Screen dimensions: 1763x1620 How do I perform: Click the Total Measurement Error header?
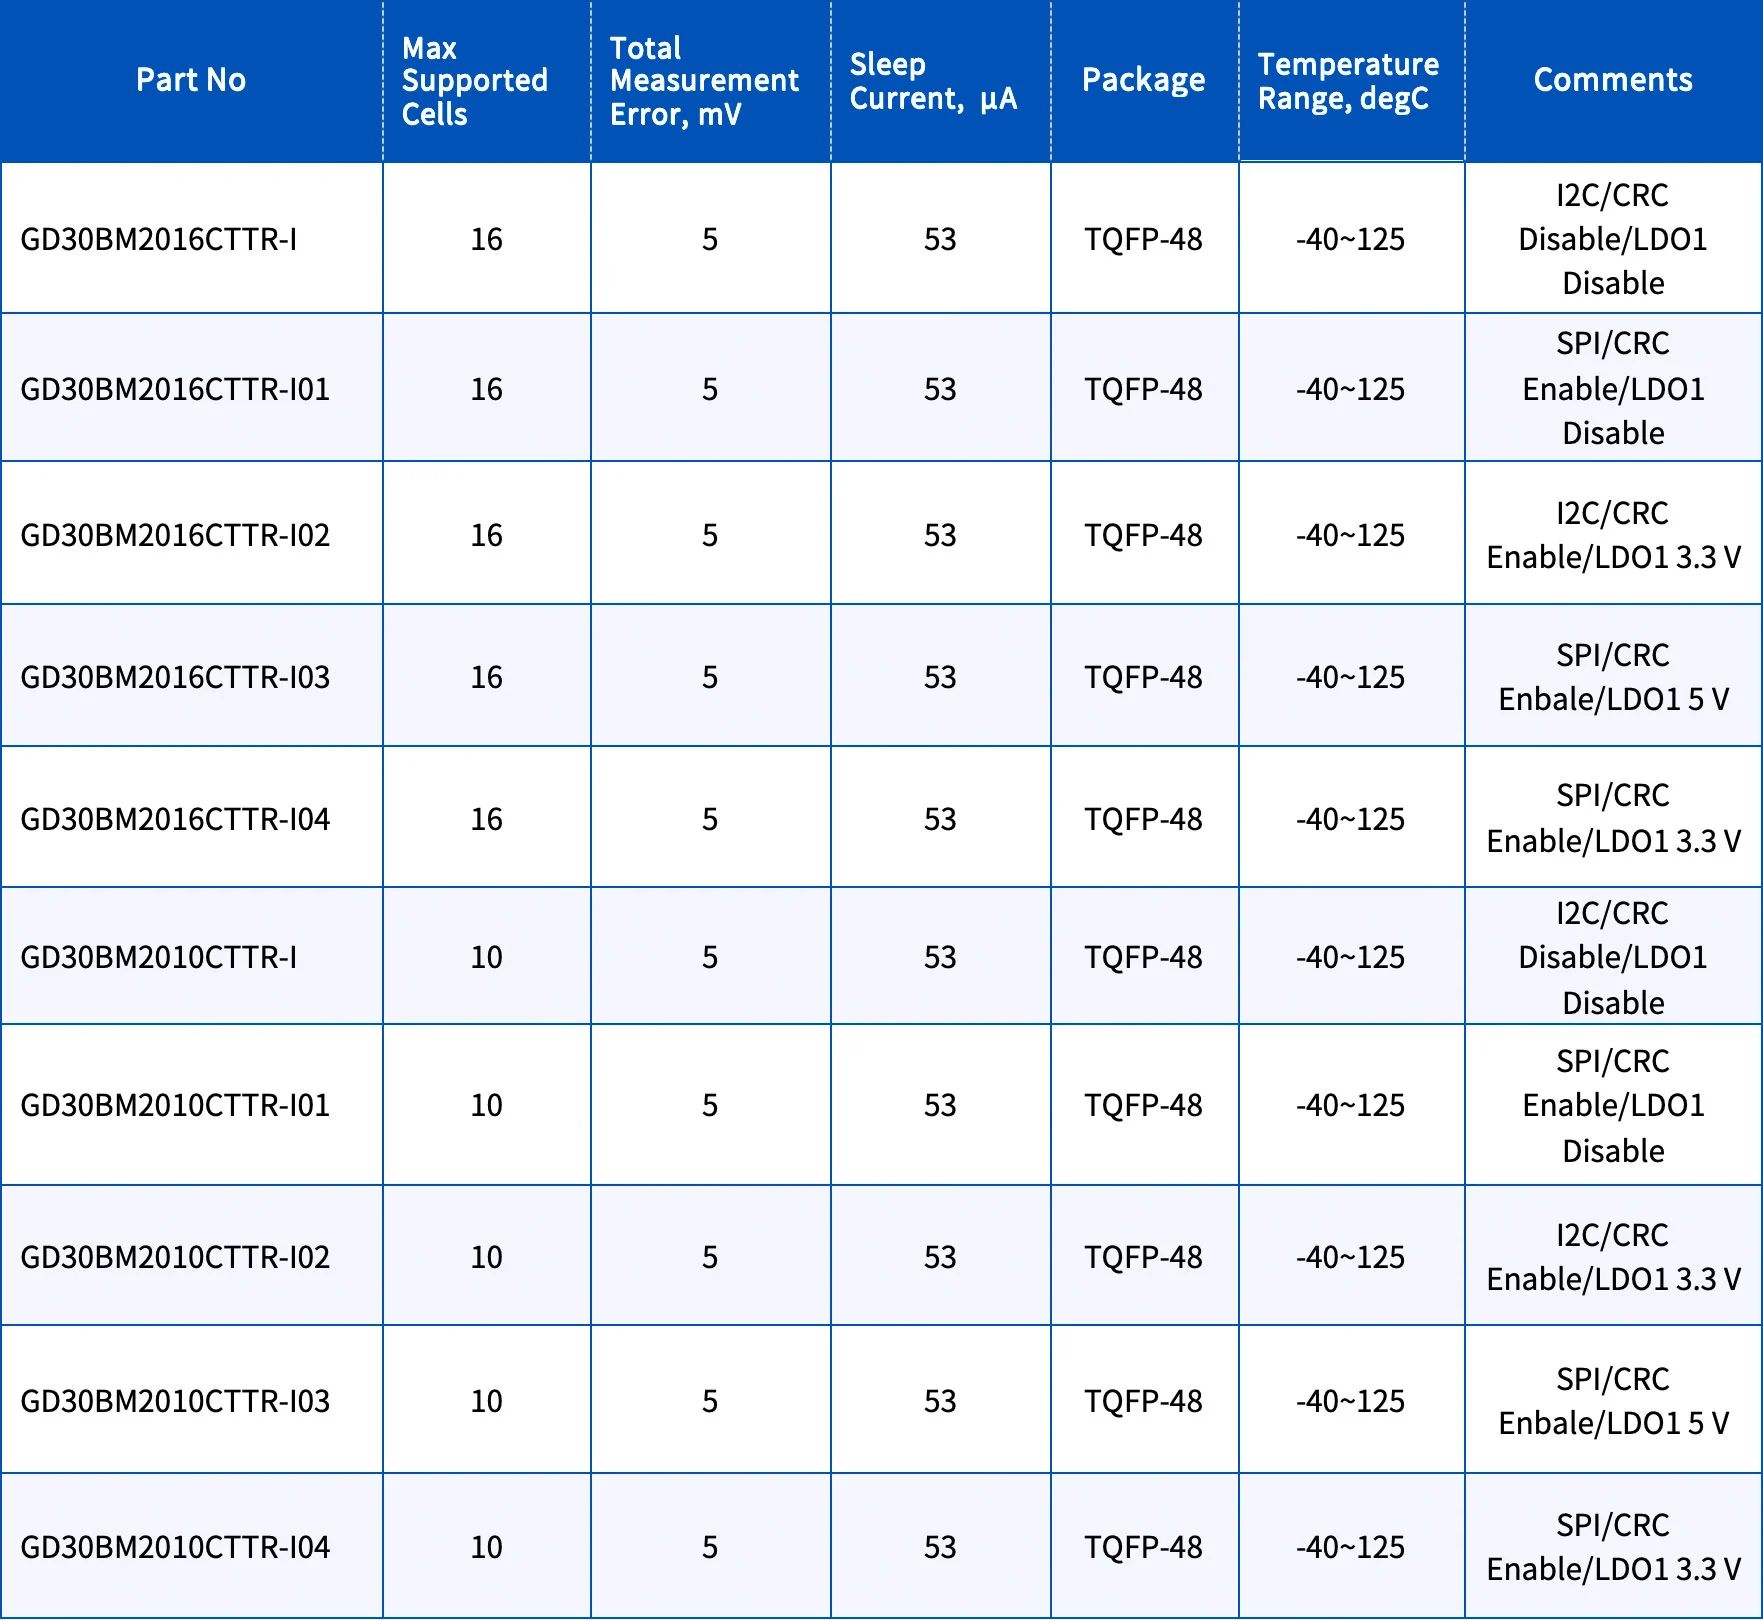click(x=704, y=81)
